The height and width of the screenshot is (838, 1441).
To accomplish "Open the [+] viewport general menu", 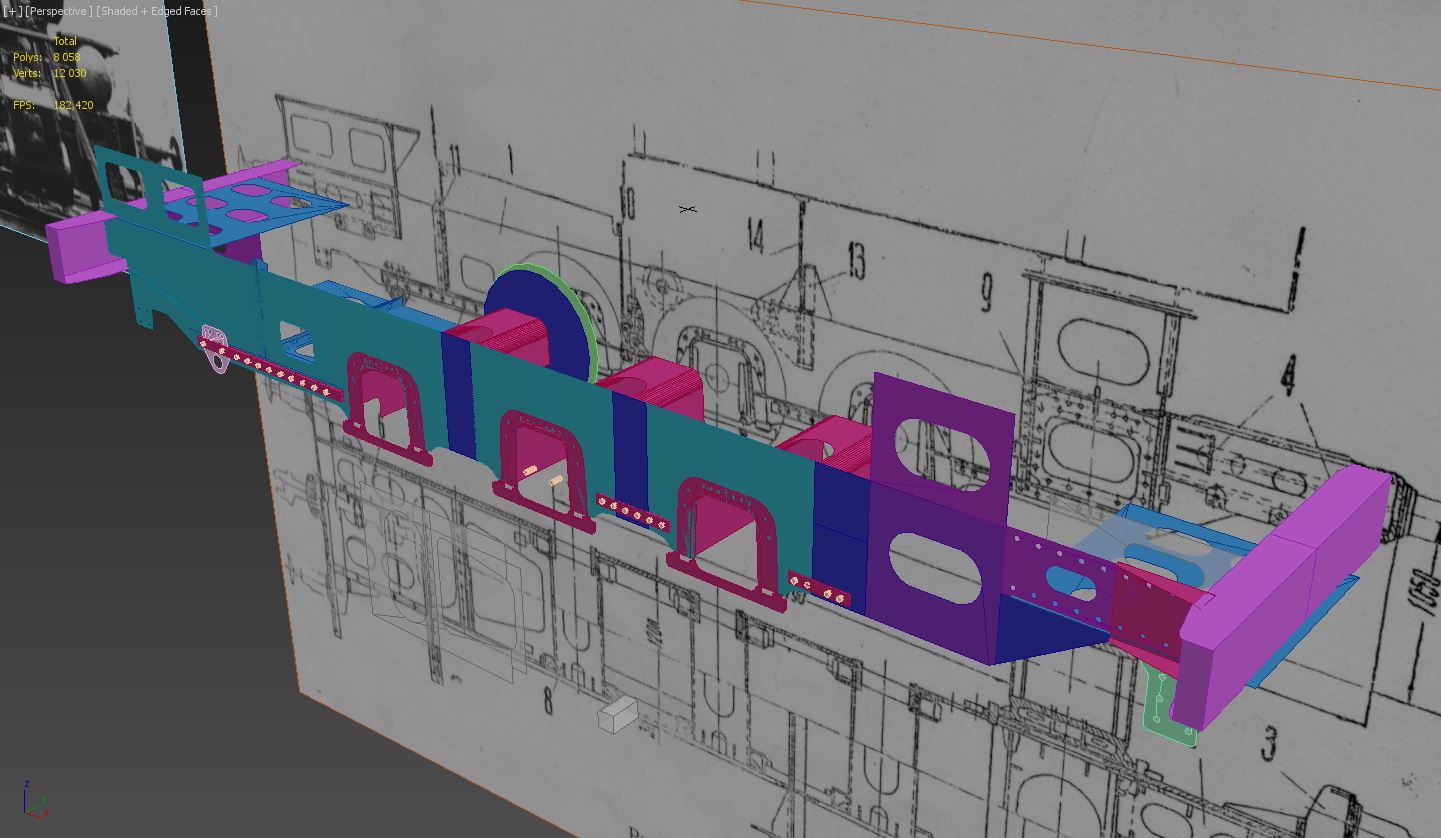I will (12, 11).
